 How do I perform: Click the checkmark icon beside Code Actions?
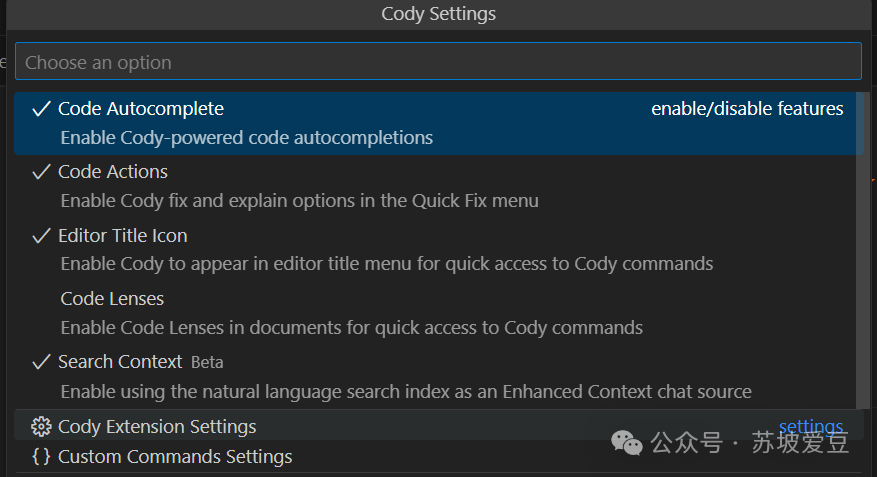point(41,172)
